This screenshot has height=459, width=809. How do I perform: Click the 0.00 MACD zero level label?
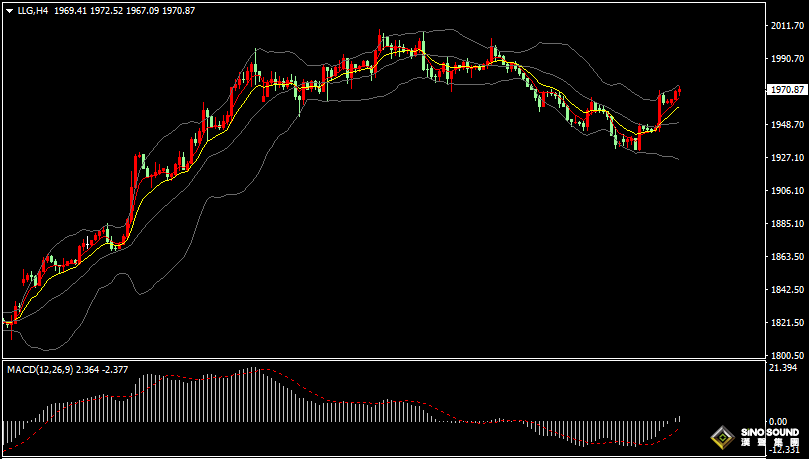point(778,422)
